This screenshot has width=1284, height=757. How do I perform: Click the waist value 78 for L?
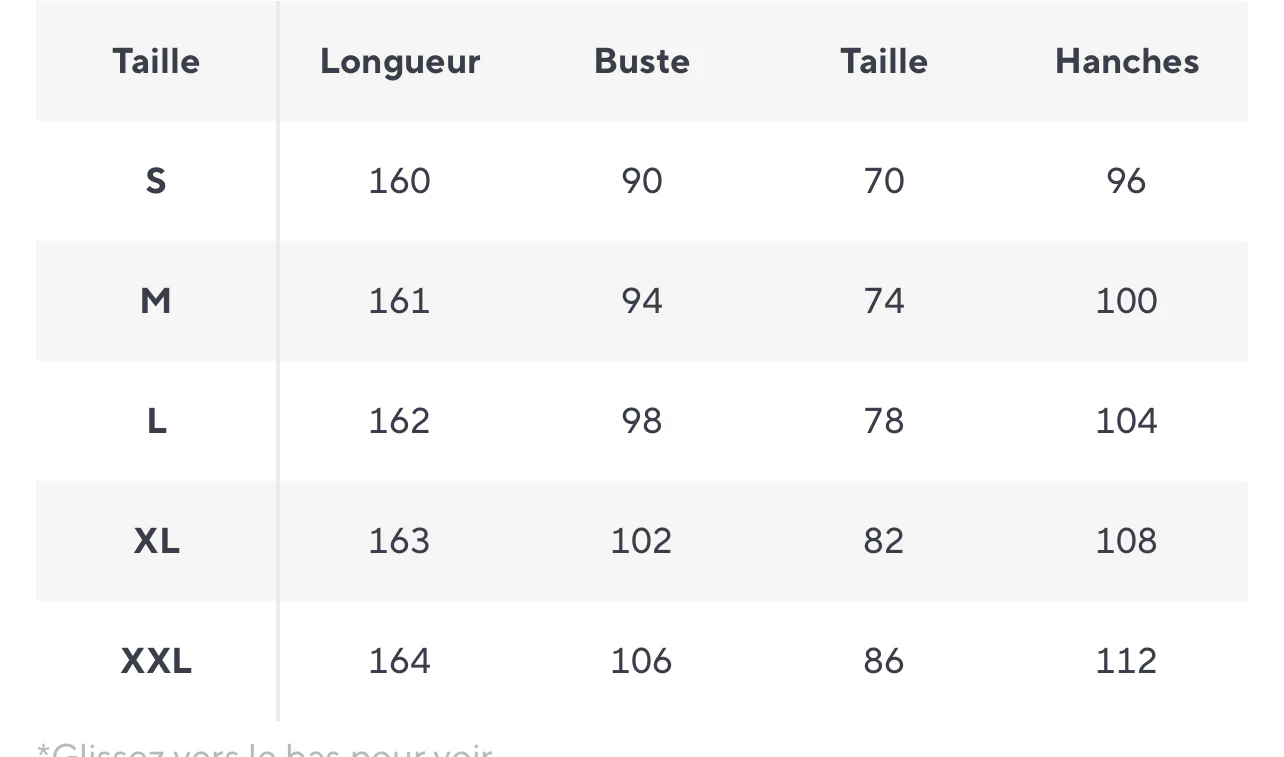(884, 421)
